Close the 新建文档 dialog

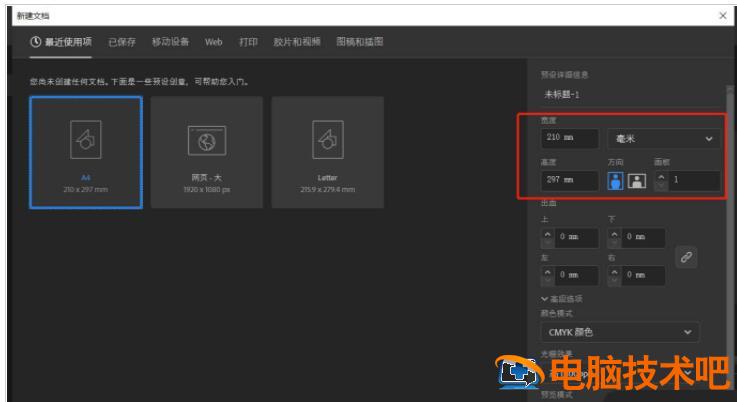723,16
